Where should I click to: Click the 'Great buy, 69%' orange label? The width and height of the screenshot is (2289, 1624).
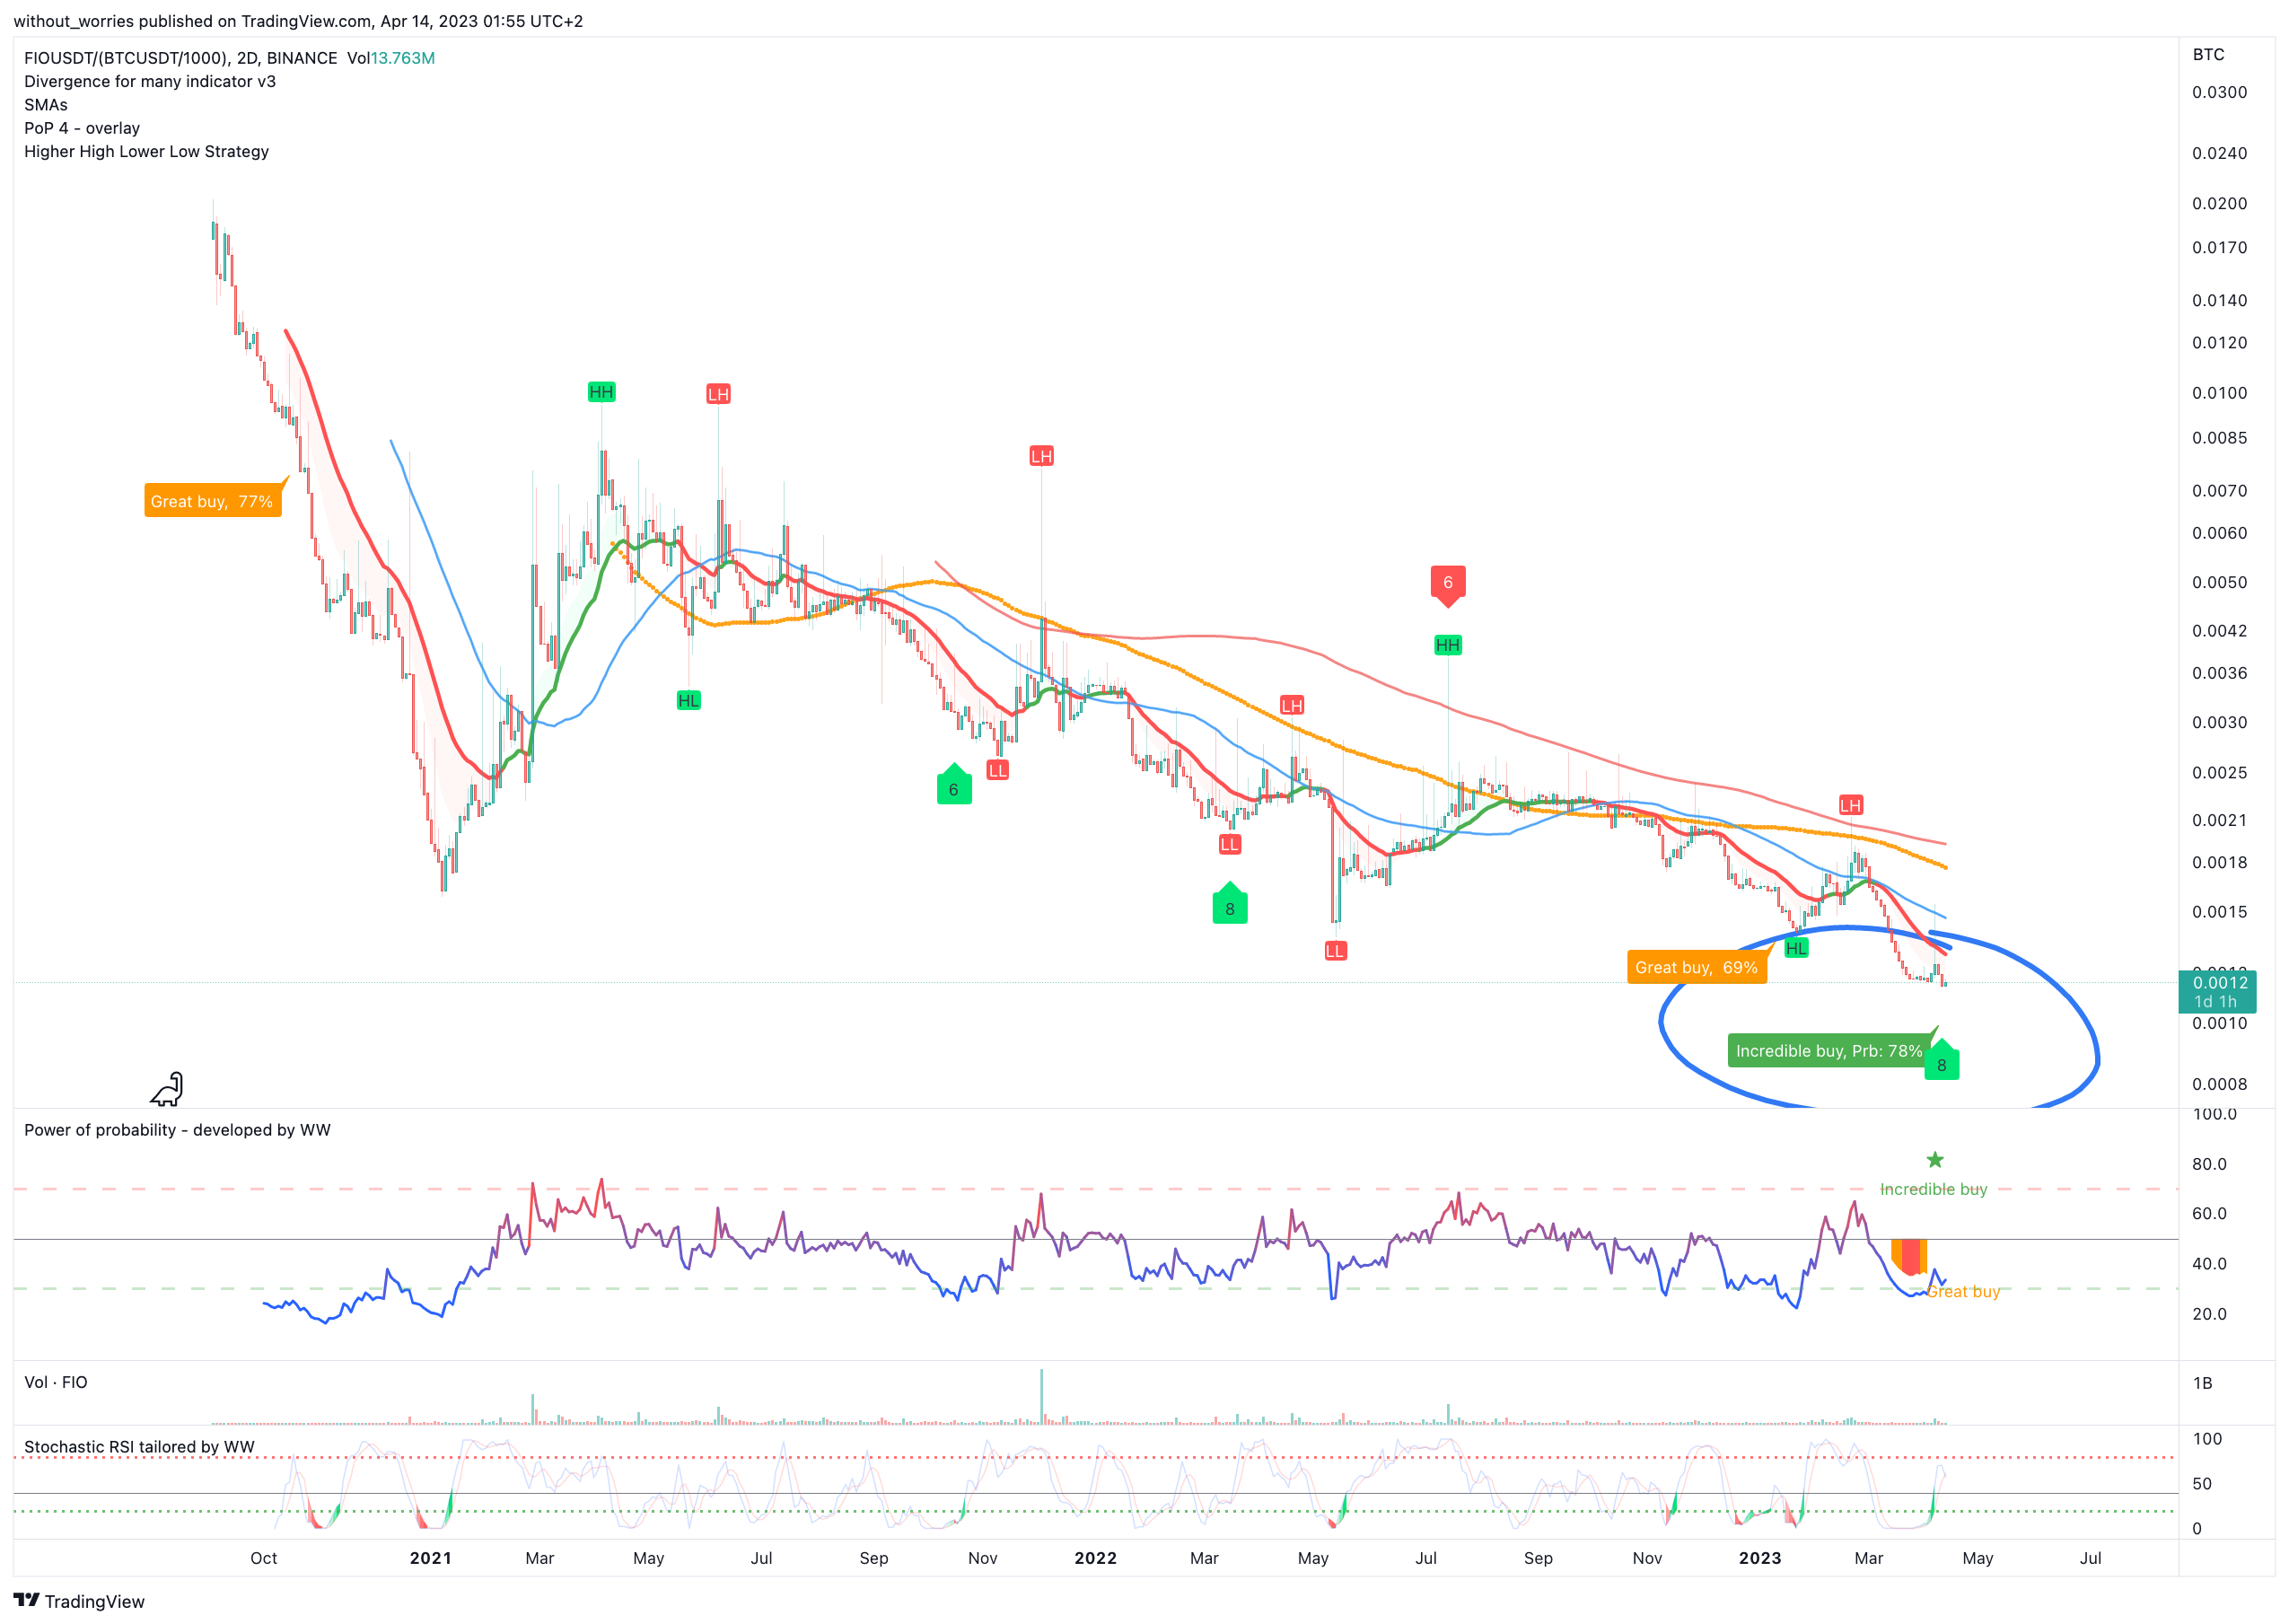pyautogui.click(x=1697, y=967)
